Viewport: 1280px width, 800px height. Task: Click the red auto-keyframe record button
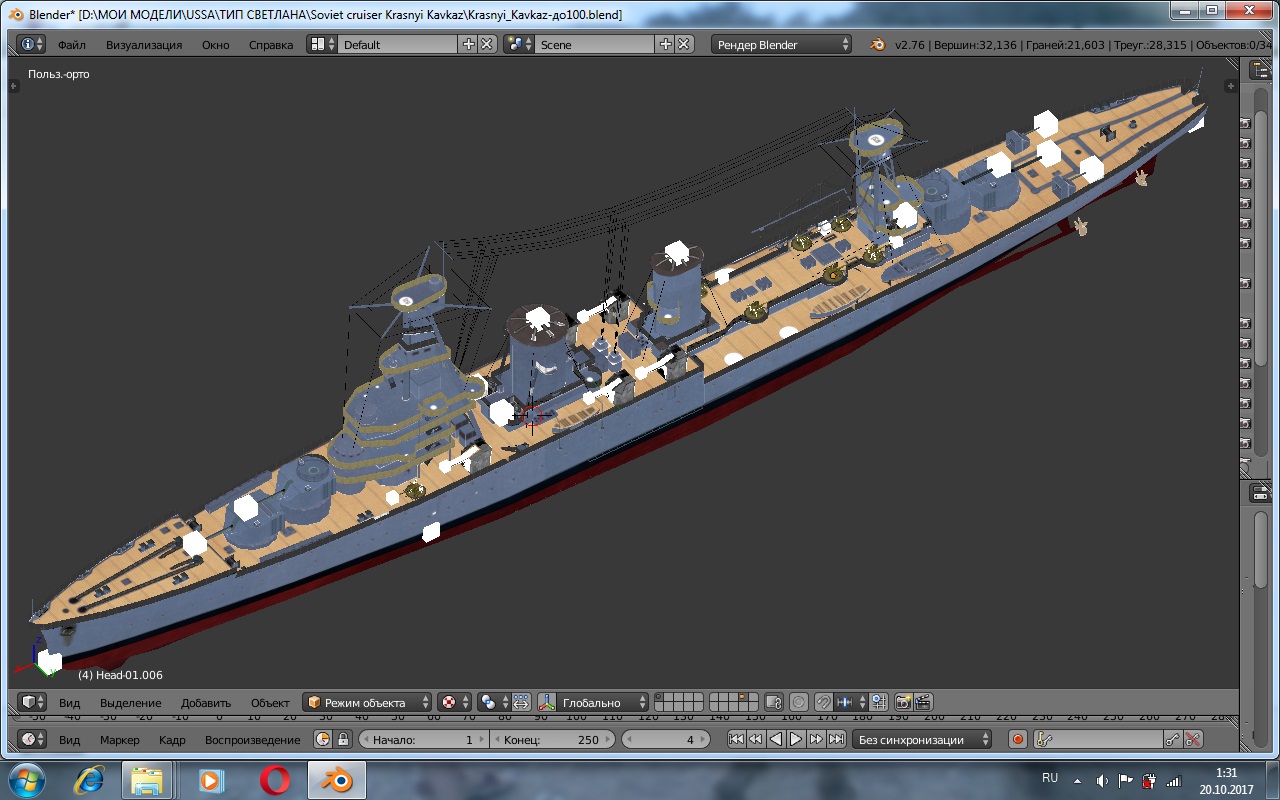1017,740
